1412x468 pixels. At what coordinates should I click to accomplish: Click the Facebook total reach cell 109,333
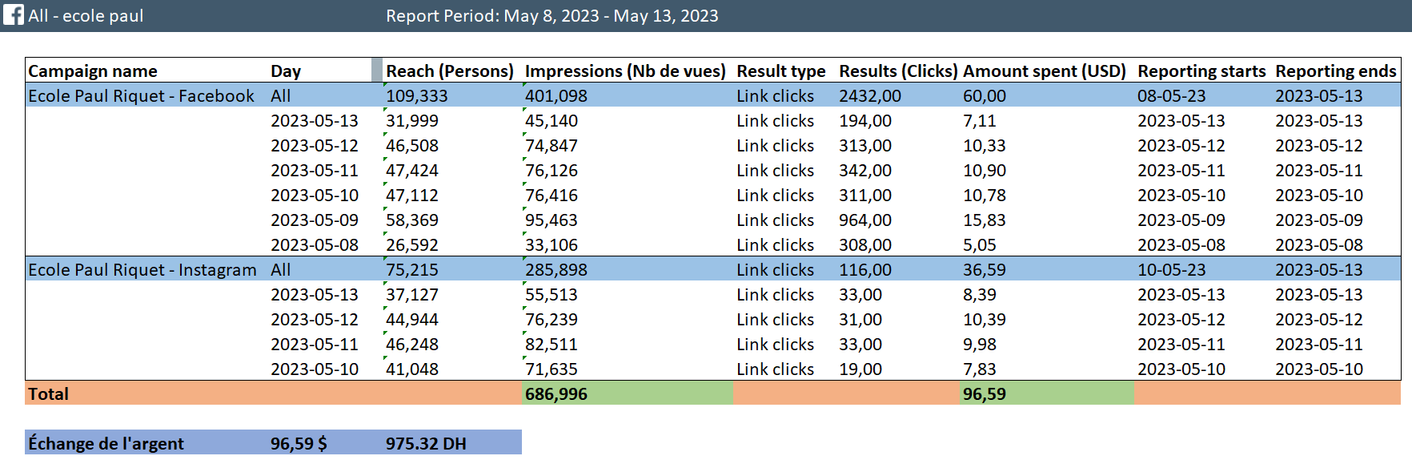(416, 96)
